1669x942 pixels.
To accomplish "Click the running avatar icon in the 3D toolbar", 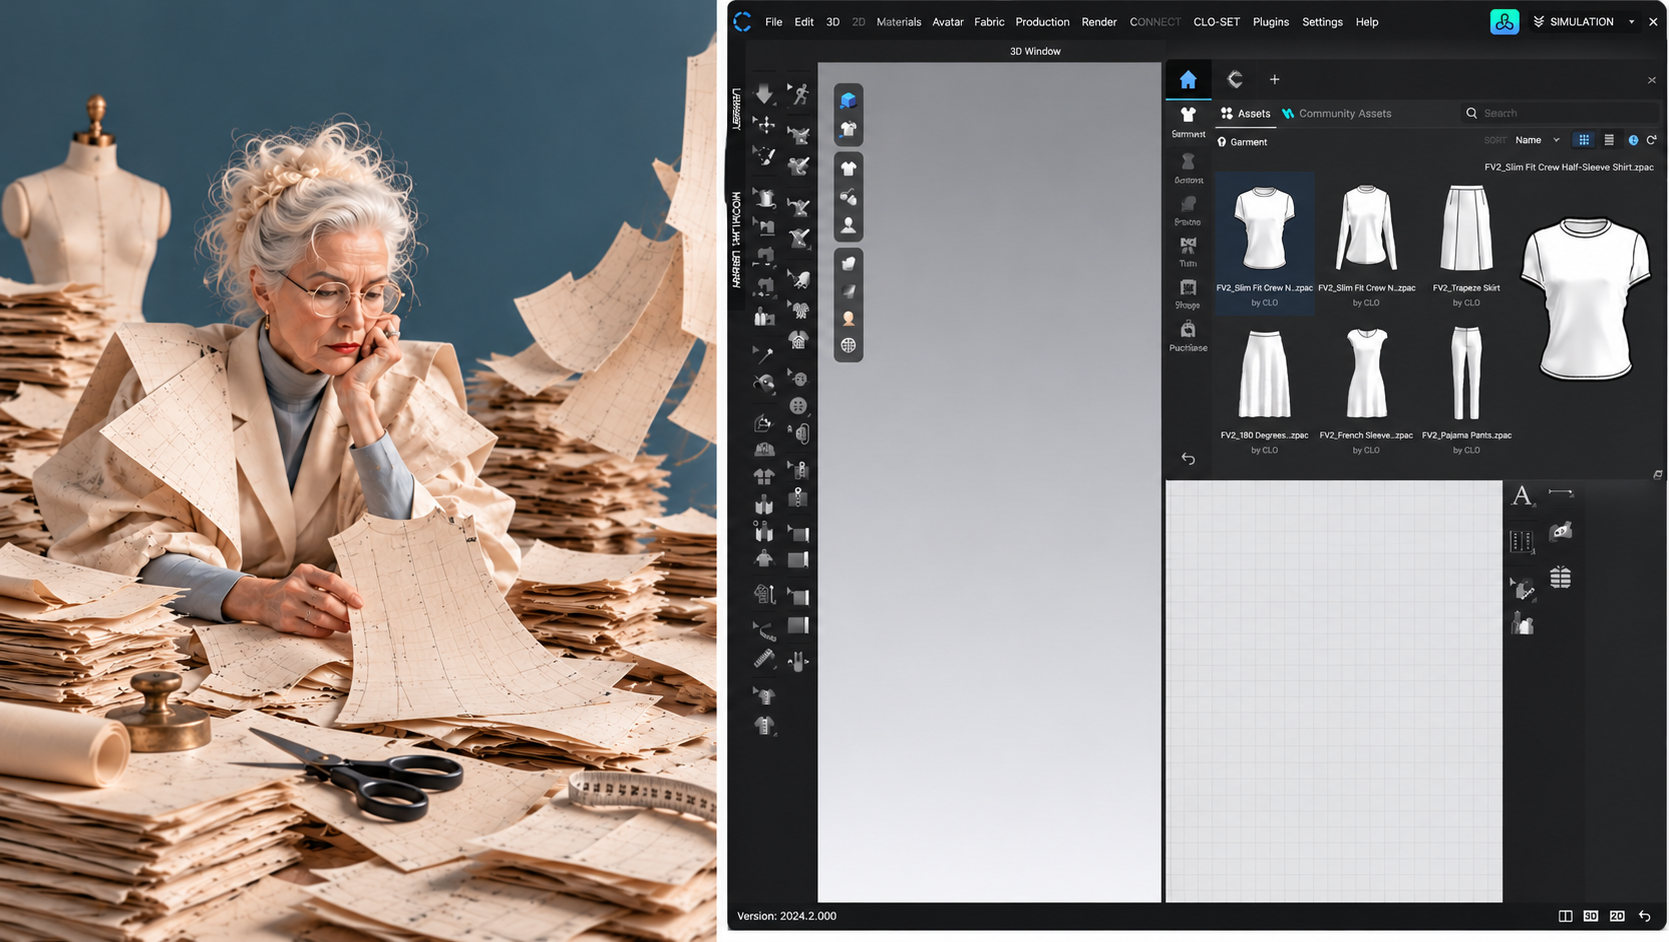I will [x=798, y=94].
